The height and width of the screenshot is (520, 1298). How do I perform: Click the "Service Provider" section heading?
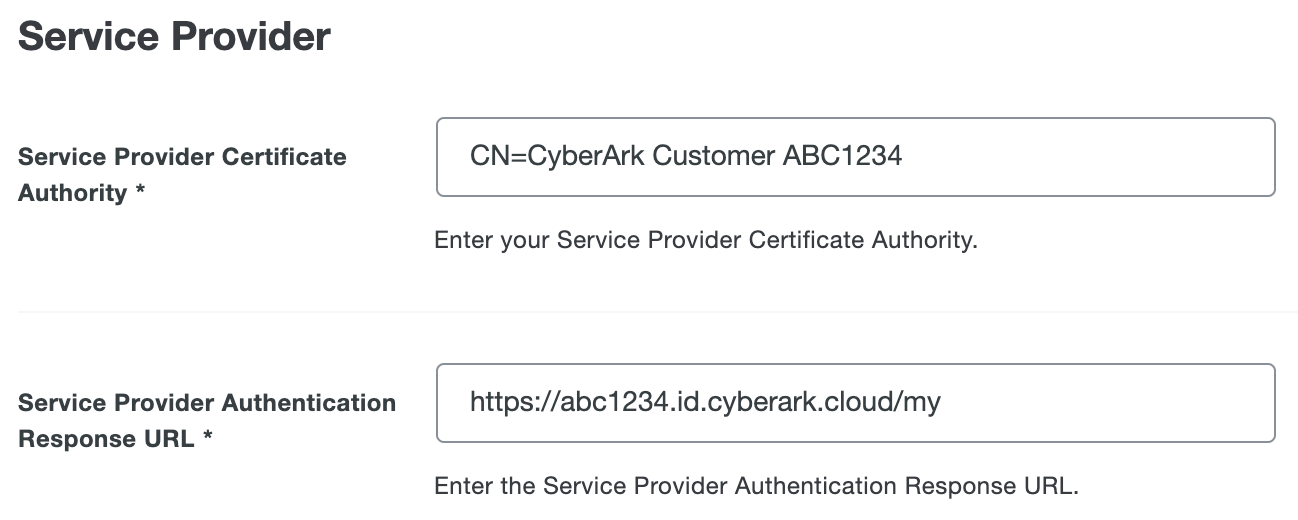click(174, 37)
